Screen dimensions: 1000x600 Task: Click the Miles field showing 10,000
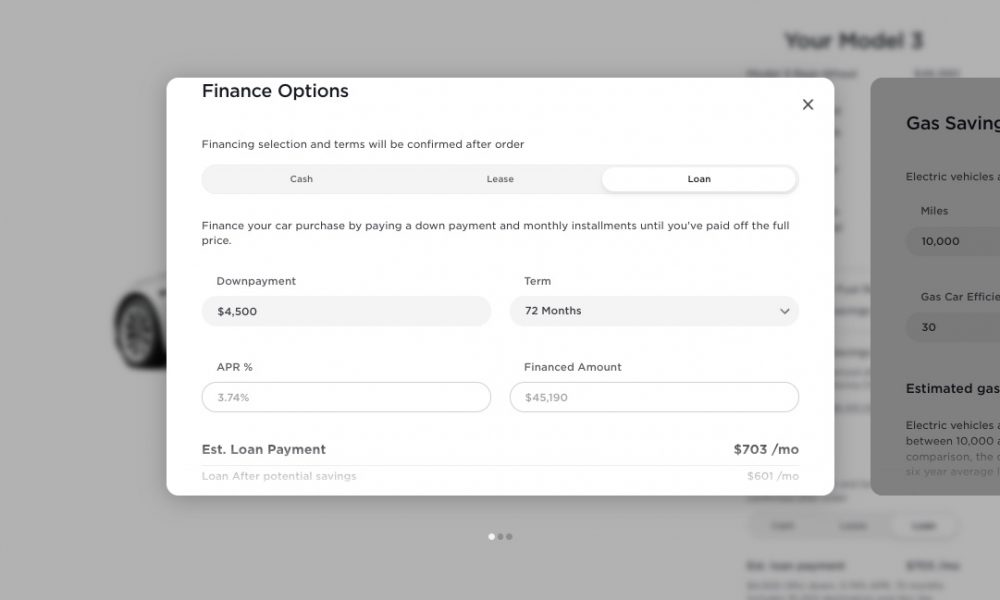coord(953,241)
